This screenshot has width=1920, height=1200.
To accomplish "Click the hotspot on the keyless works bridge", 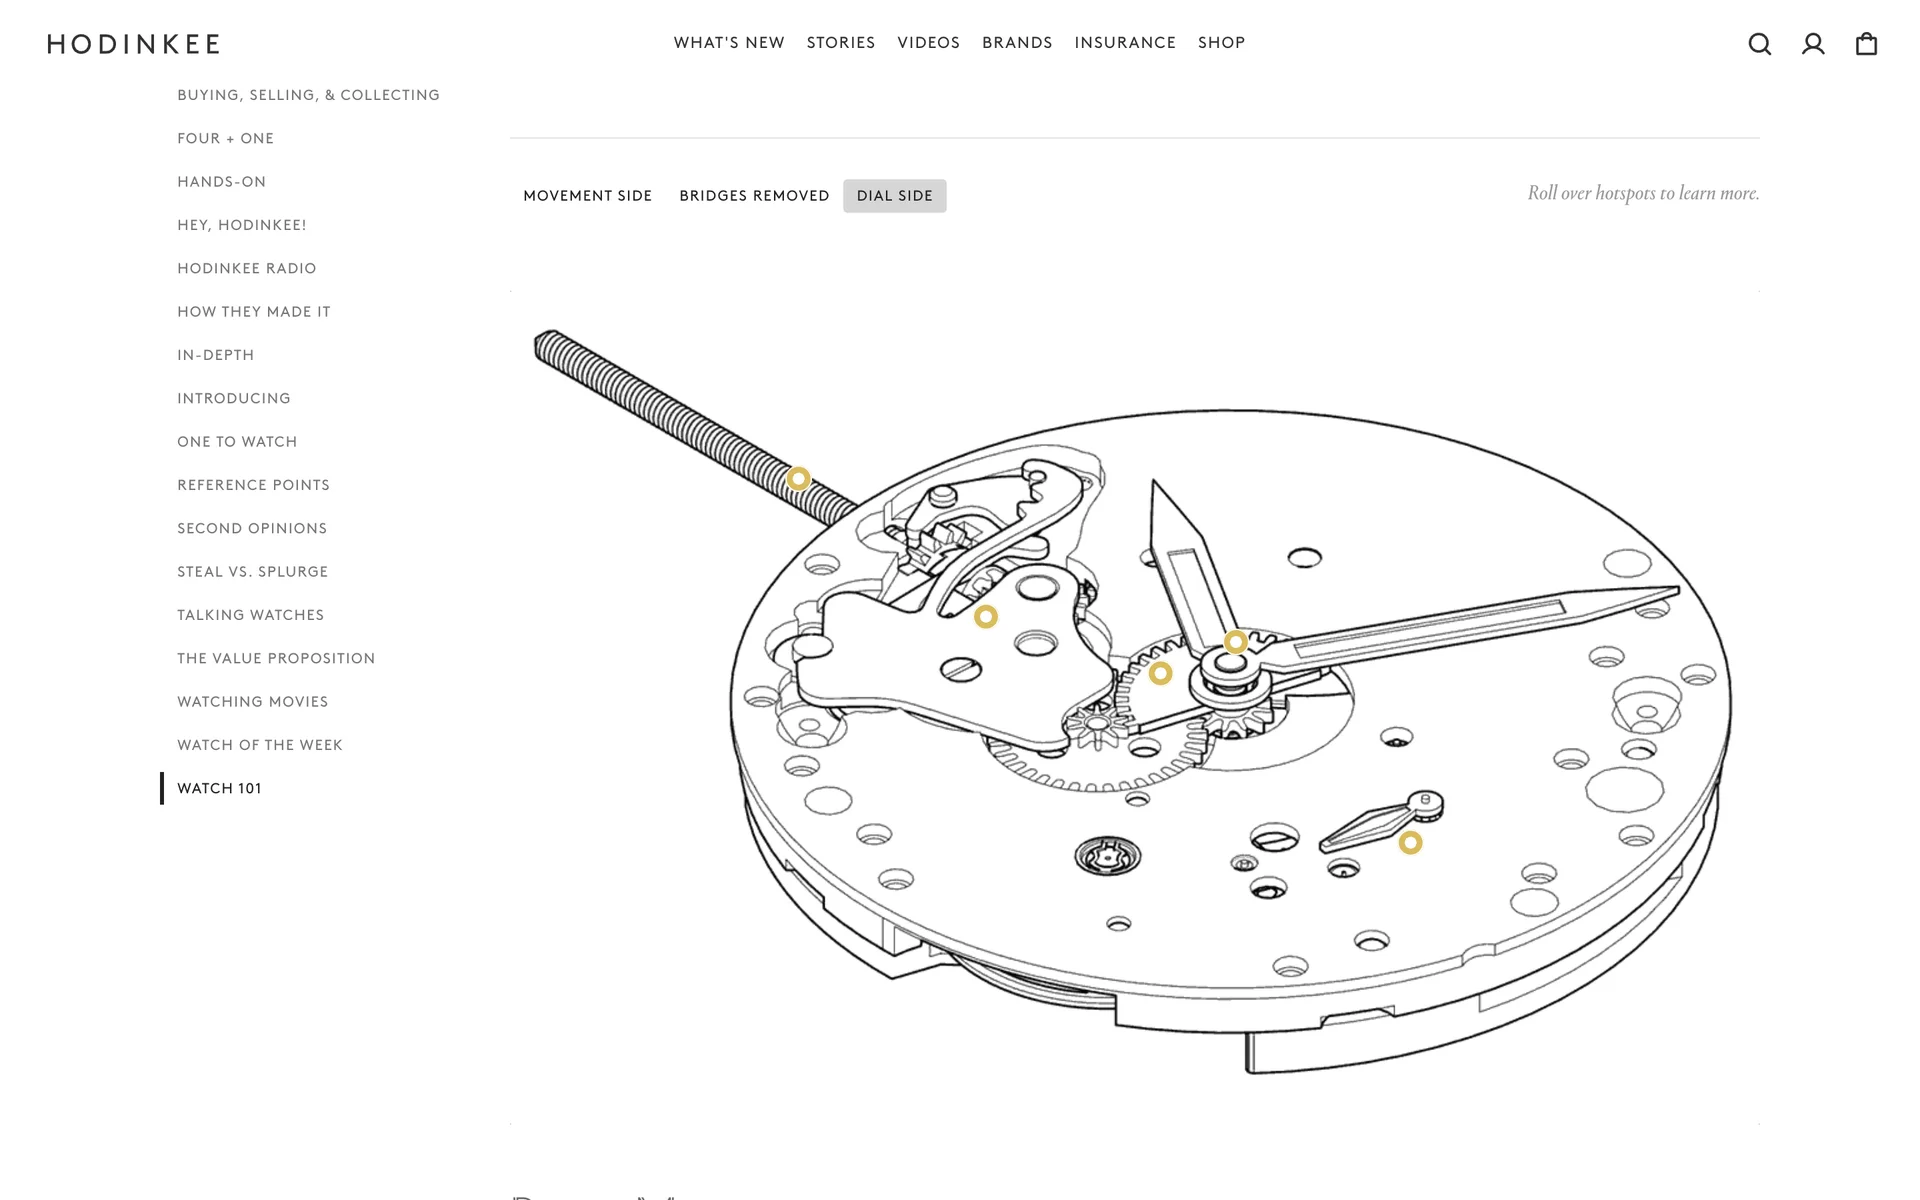I will coord(986,617).
